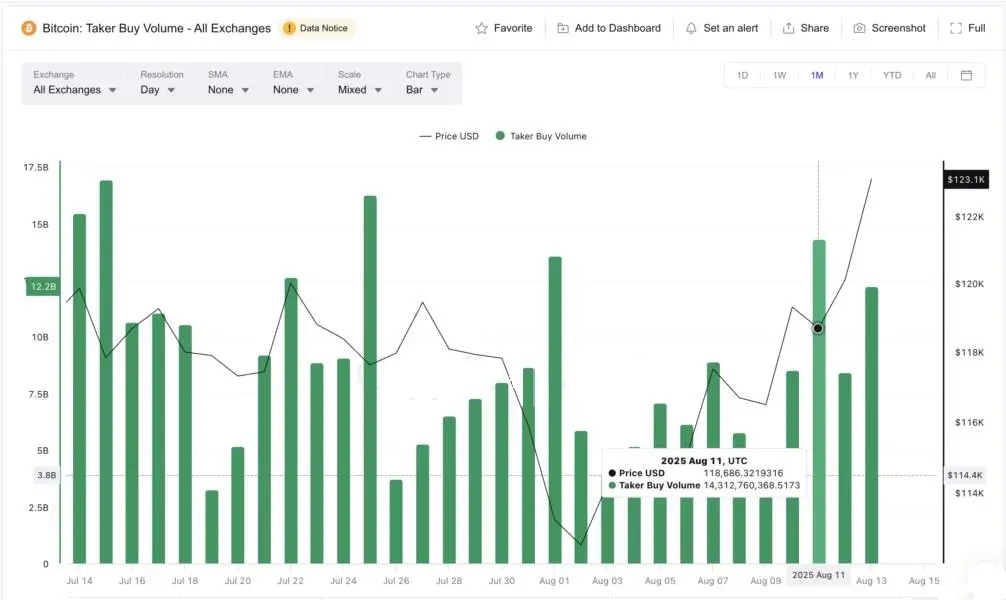Click the Share button label
Screen dimensions: 1006x600
814,28
